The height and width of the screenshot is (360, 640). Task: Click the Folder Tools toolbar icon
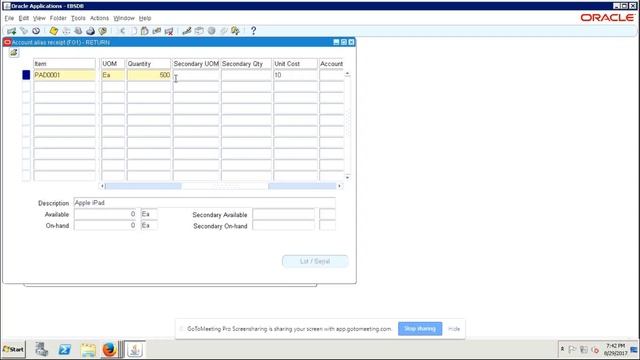(235, 31)
